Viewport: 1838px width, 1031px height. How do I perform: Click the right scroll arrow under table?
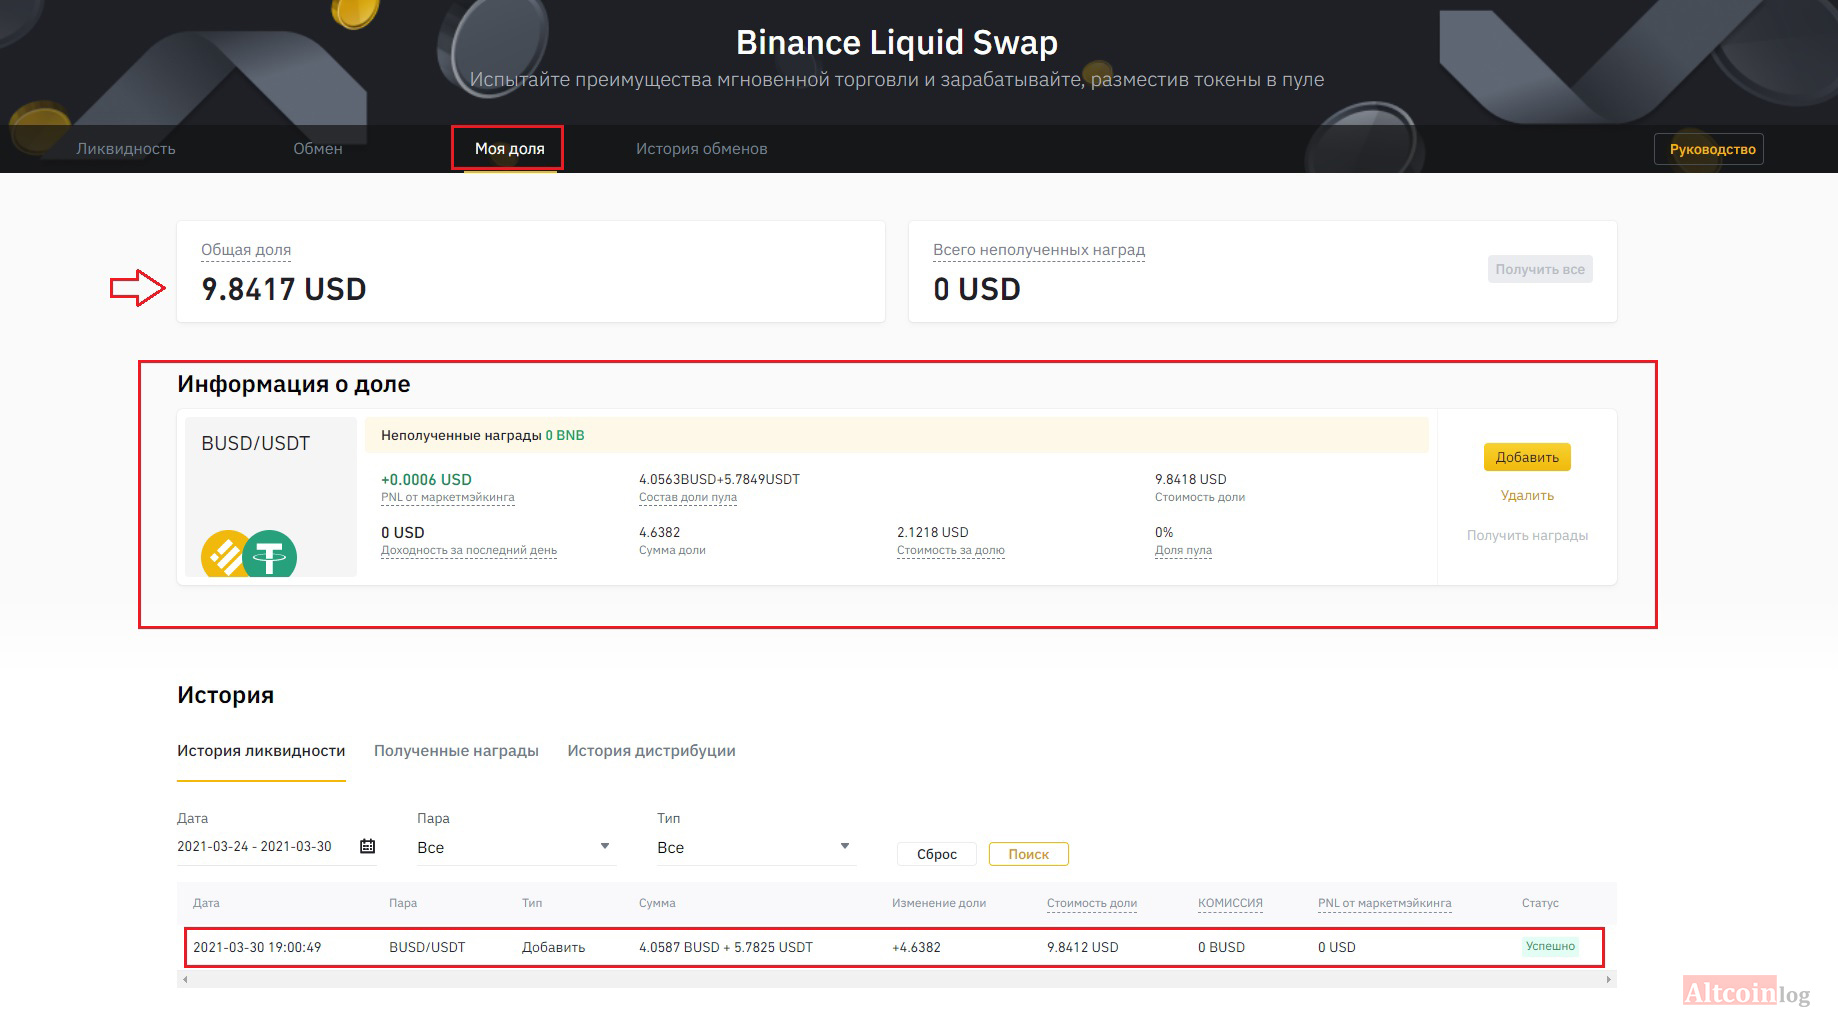[x=1608, y=980]
